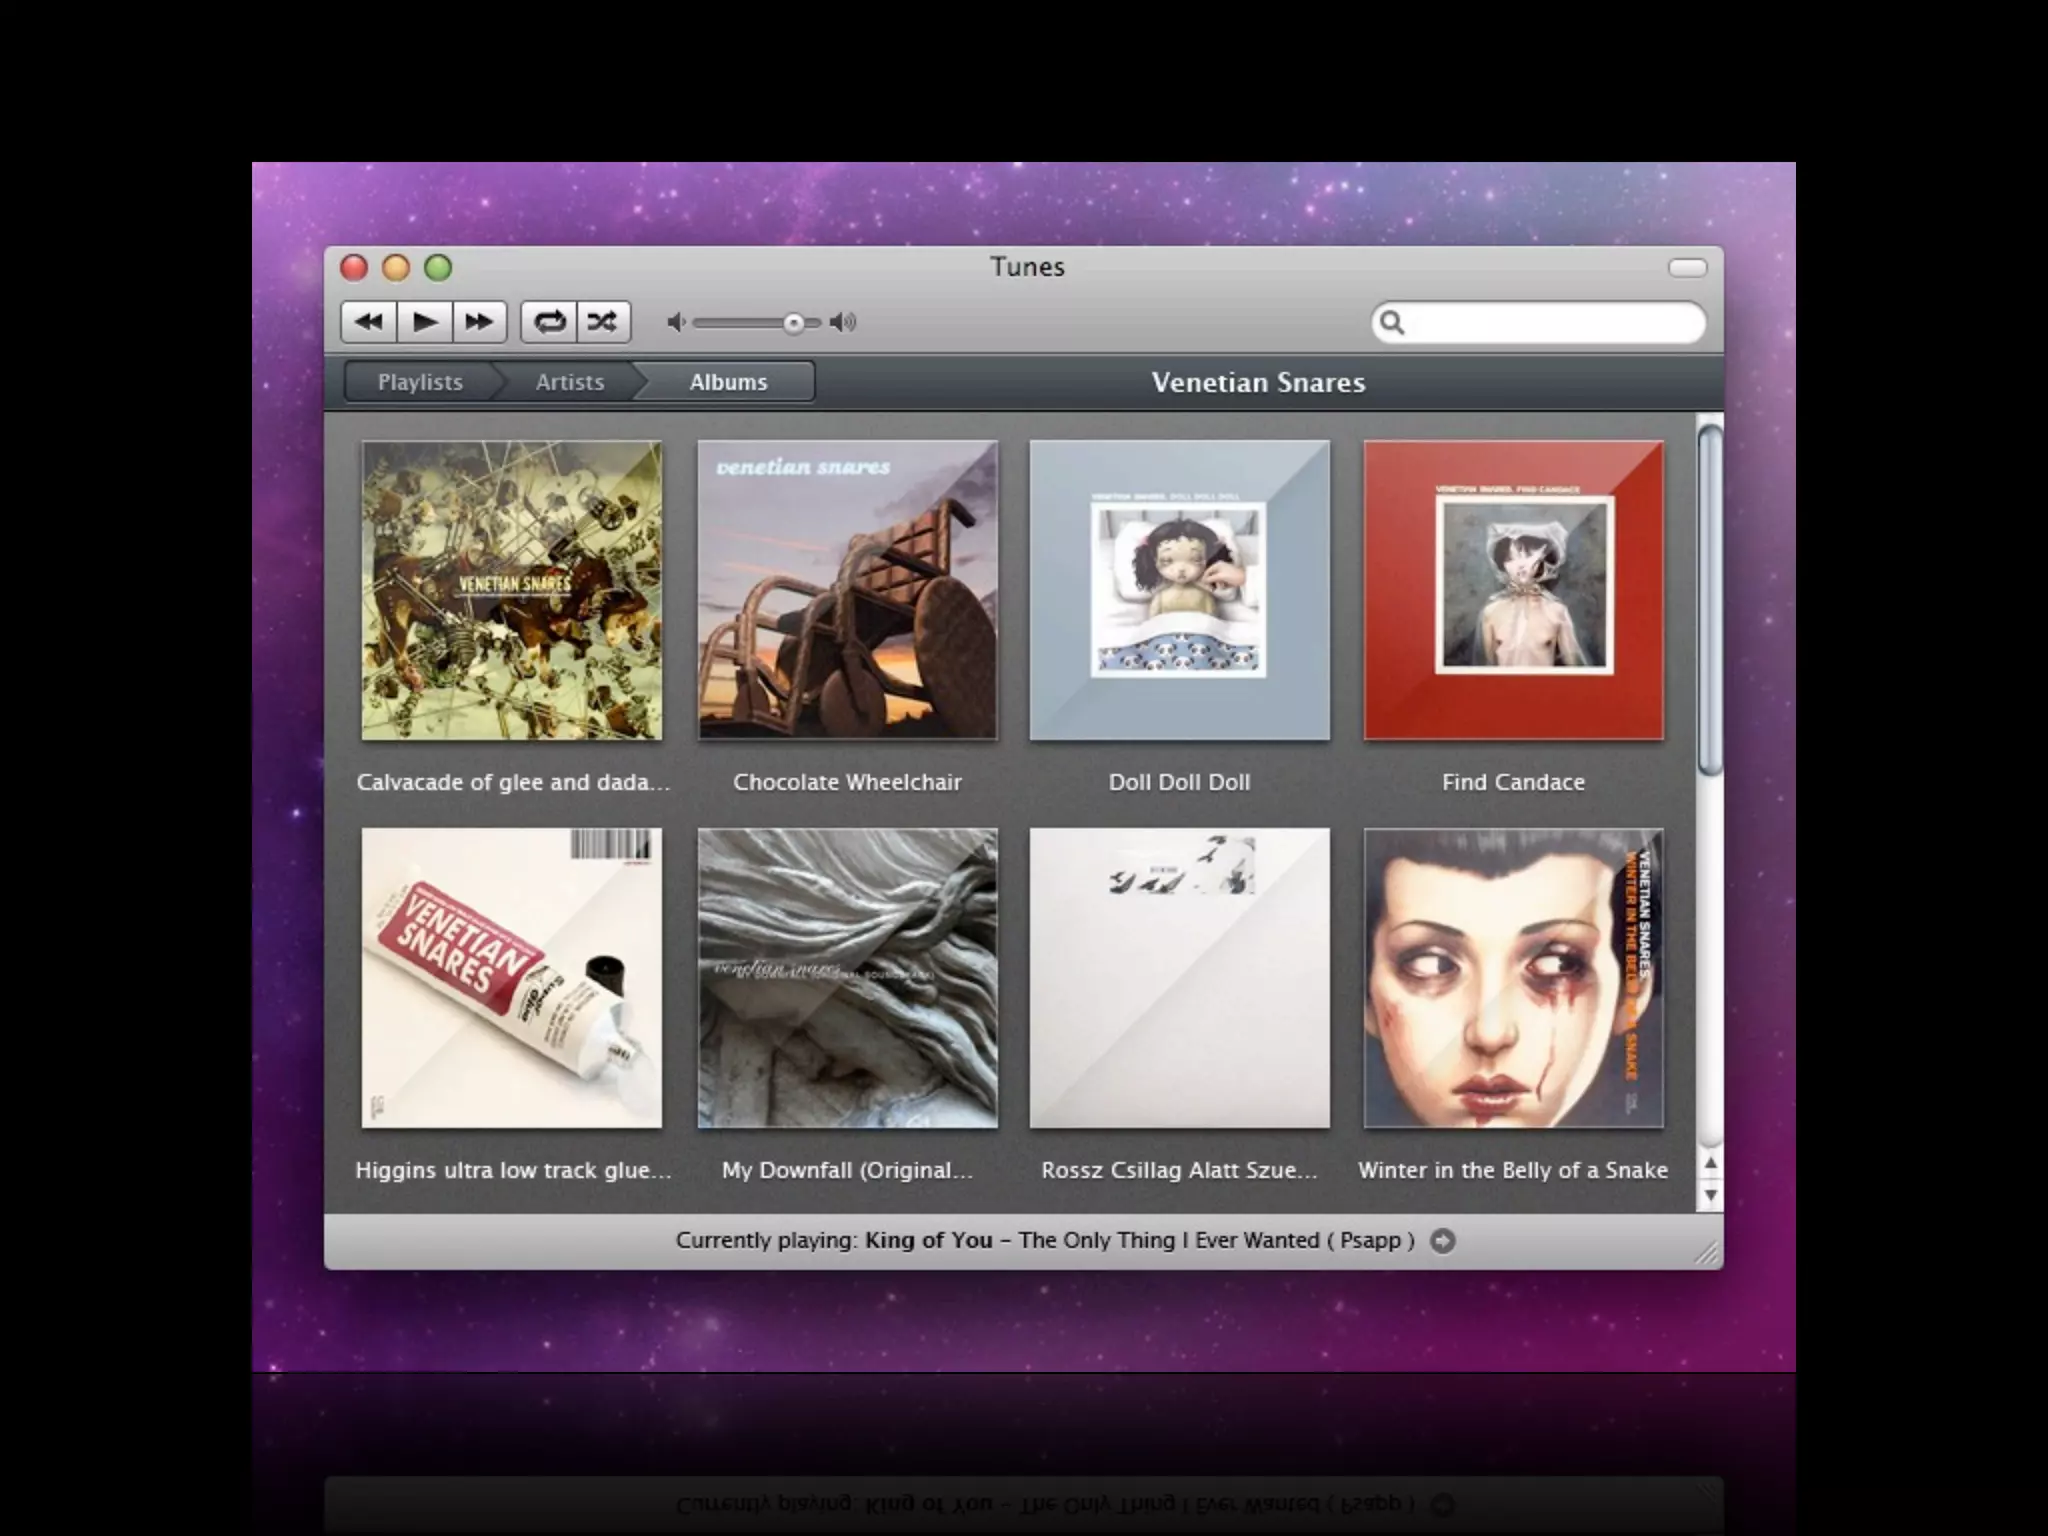Screen dimensions: 2048x1536
Task: Click the volume slider knob
Action: coord(793,323)
